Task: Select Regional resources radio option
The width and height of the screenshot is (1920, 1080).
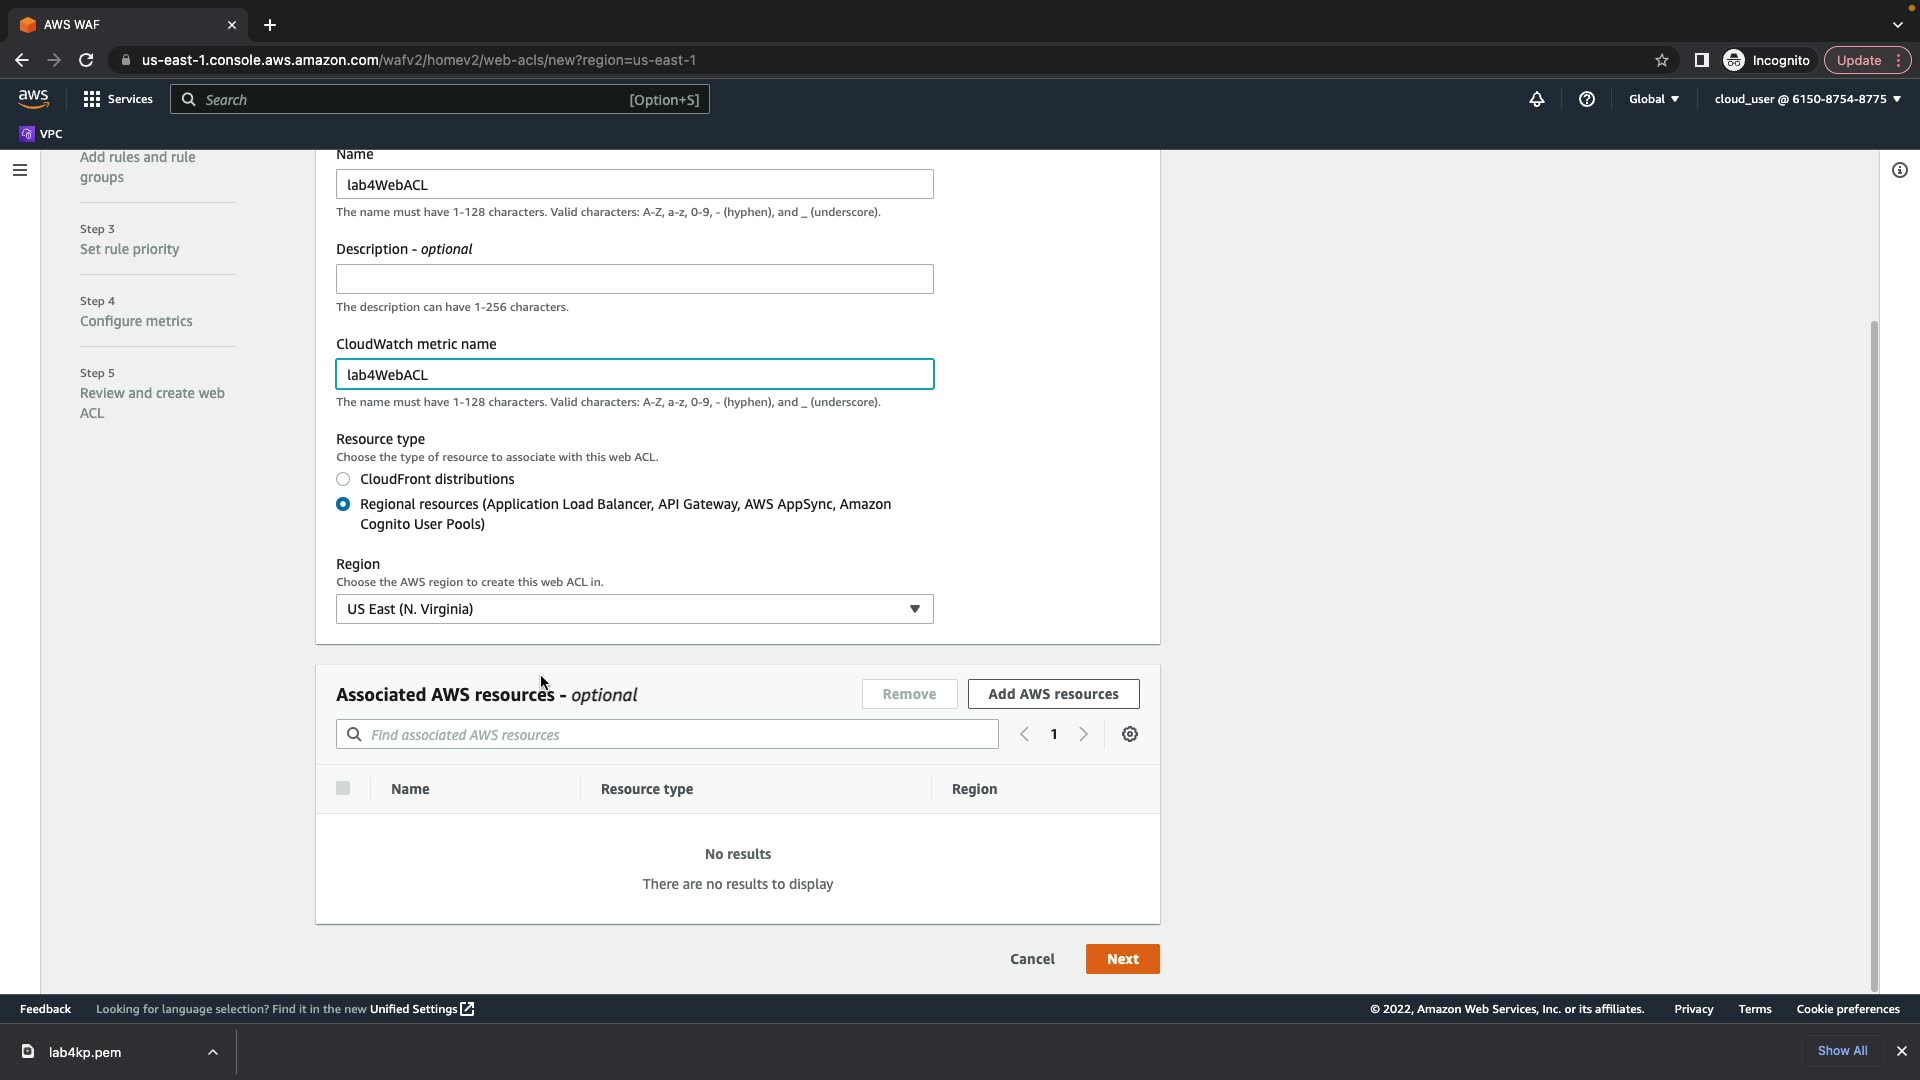Action: point(343,504)
